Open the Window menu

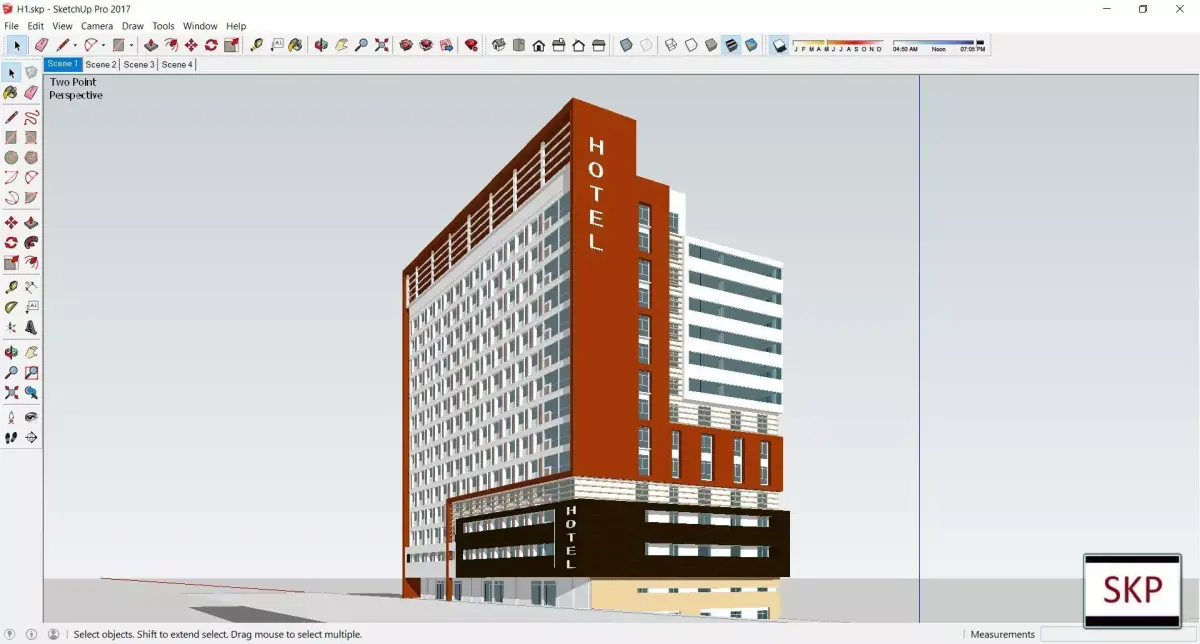(200, 26)
